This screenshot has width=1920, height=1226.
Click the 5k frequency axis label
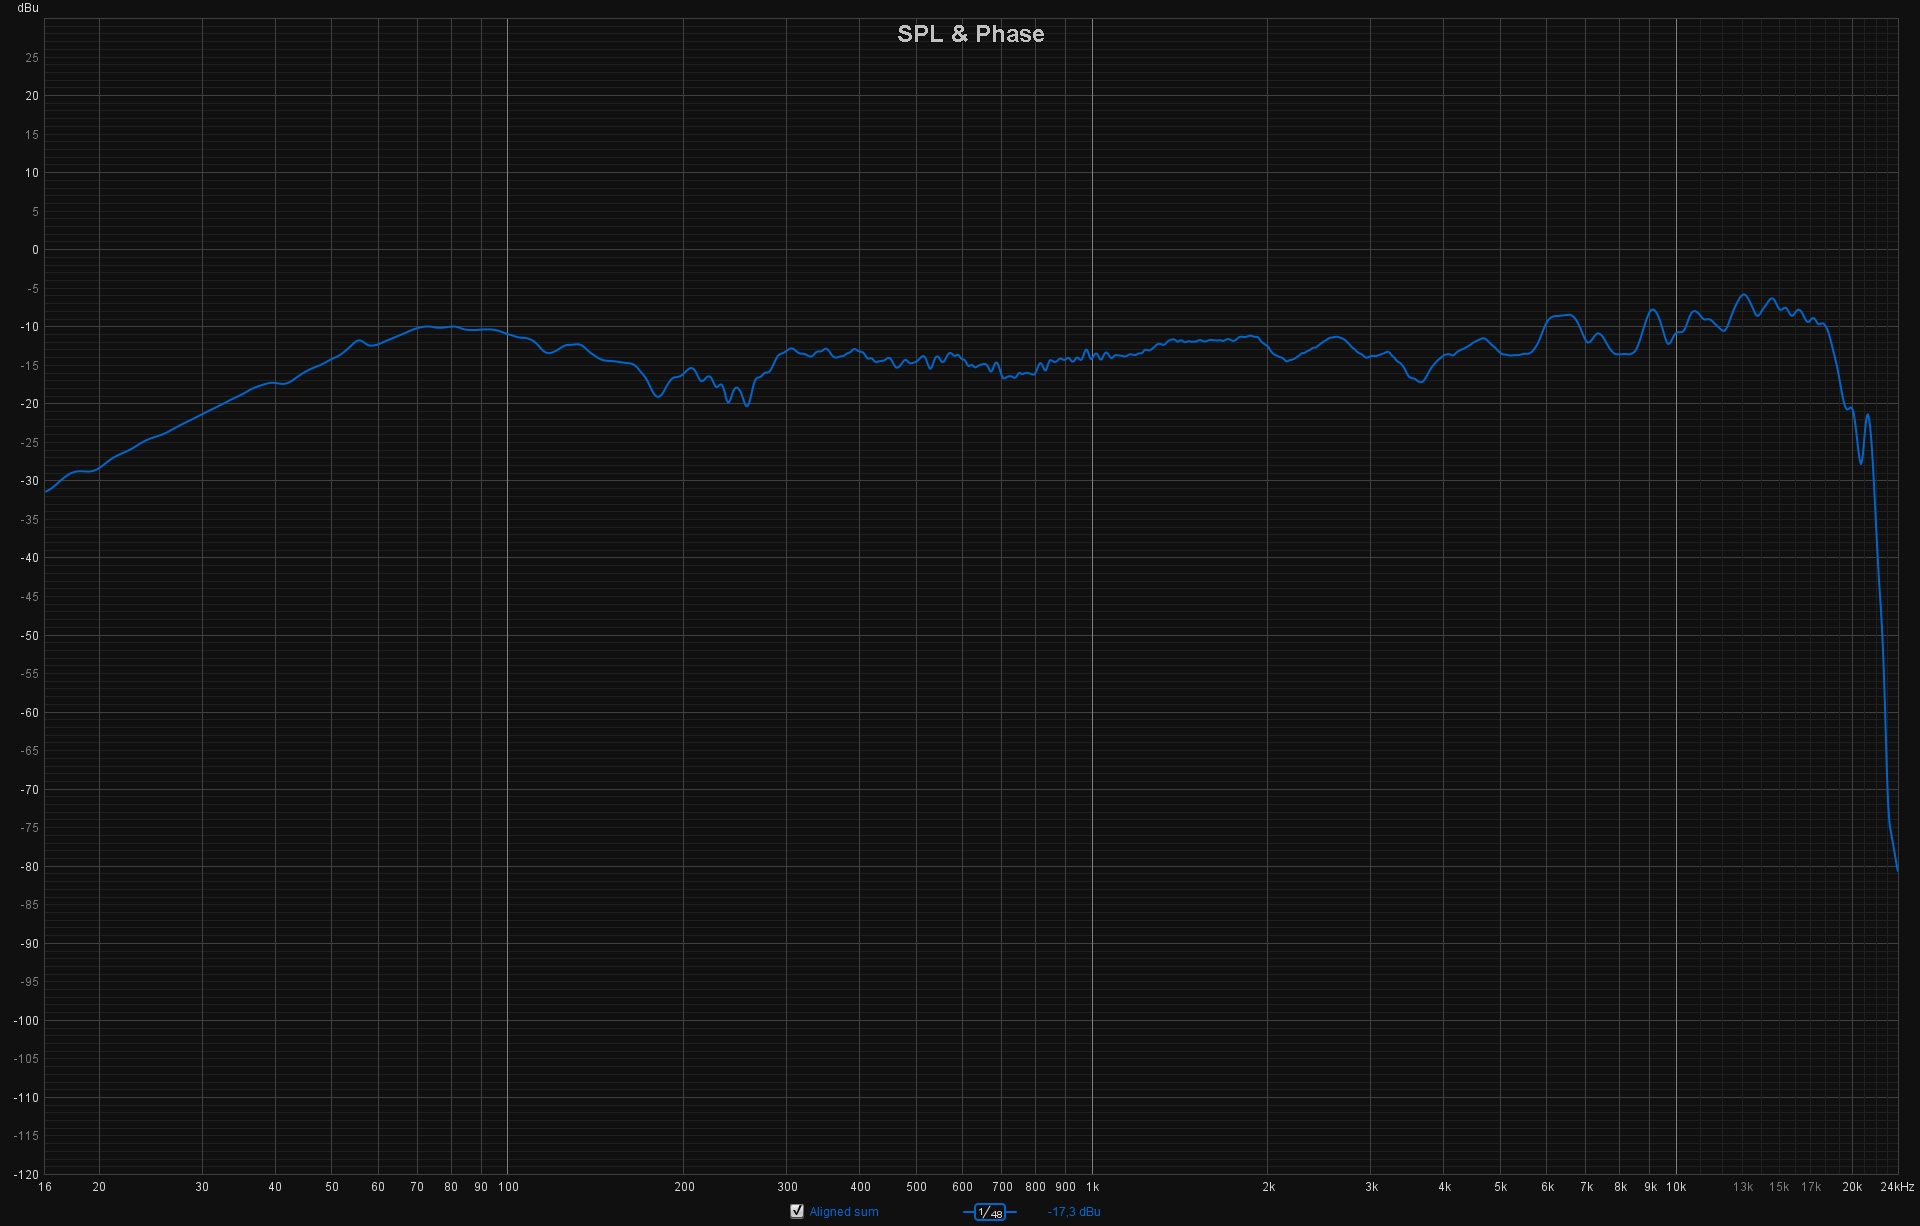[x=1500, y=1187]
